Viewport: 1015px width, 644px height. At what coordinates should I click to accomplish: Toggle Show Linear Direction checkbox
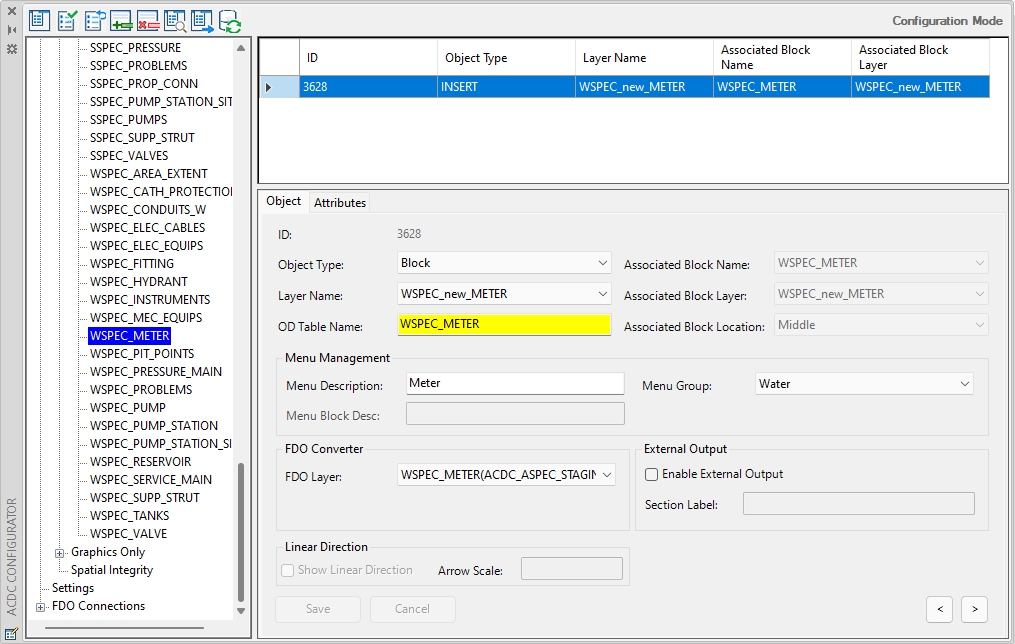[x=287, y=570]
